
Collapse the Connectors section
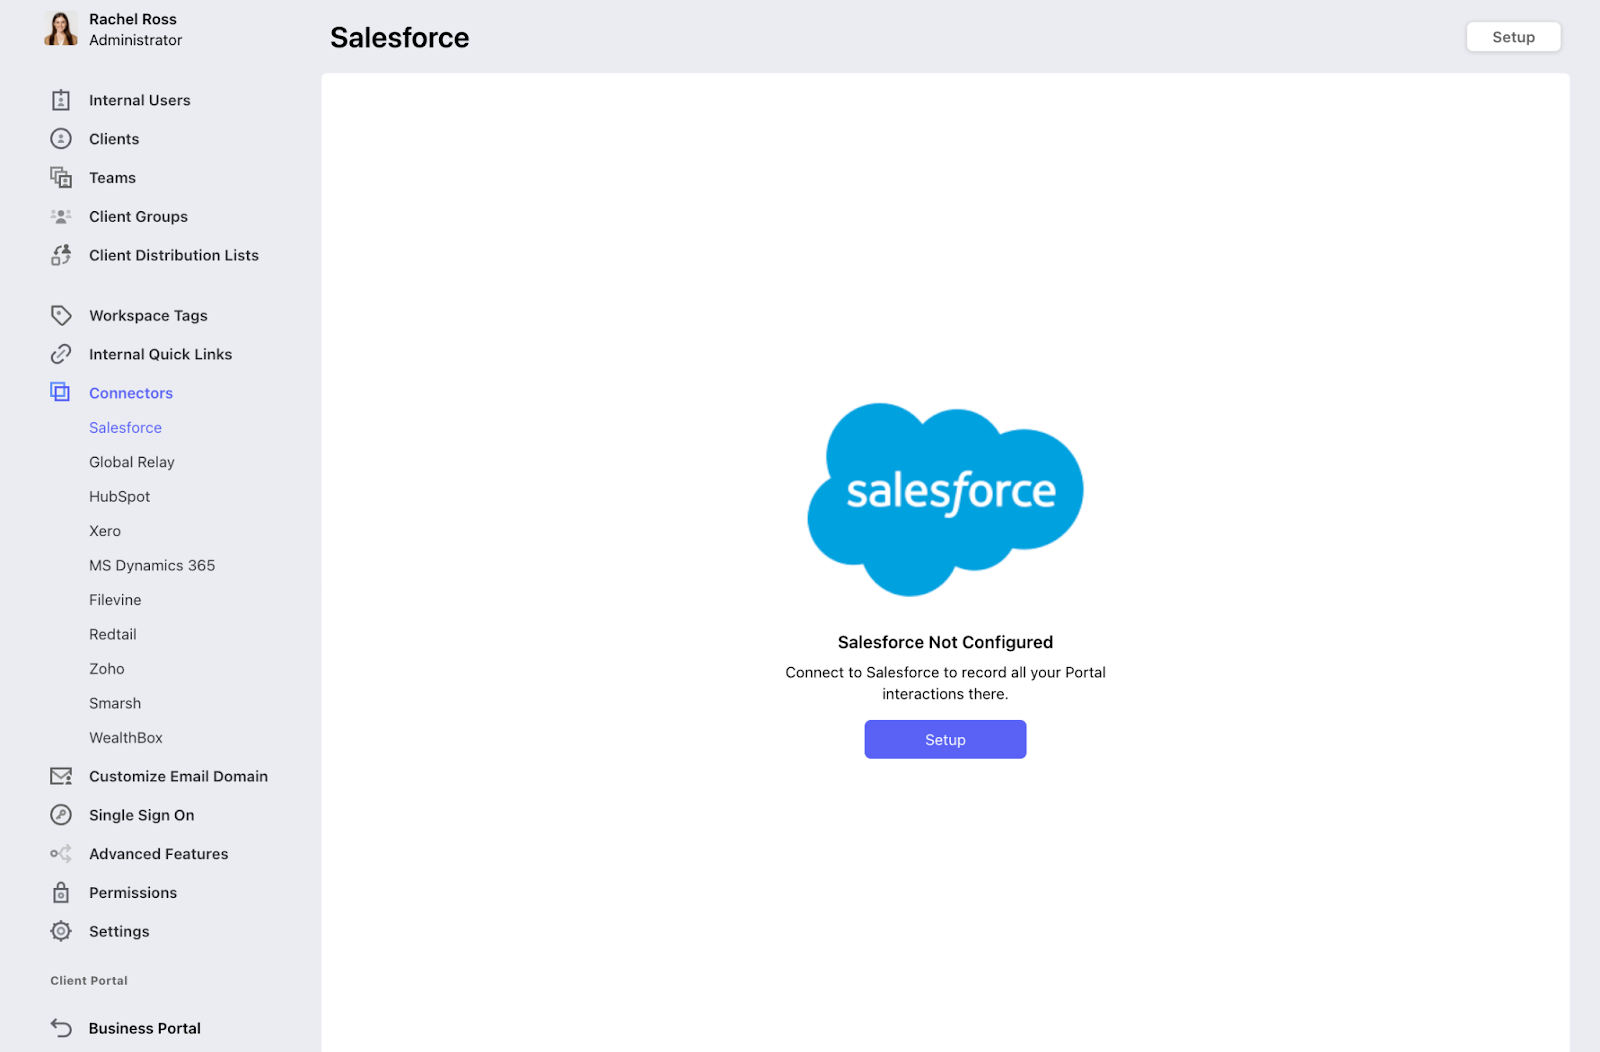131,393
